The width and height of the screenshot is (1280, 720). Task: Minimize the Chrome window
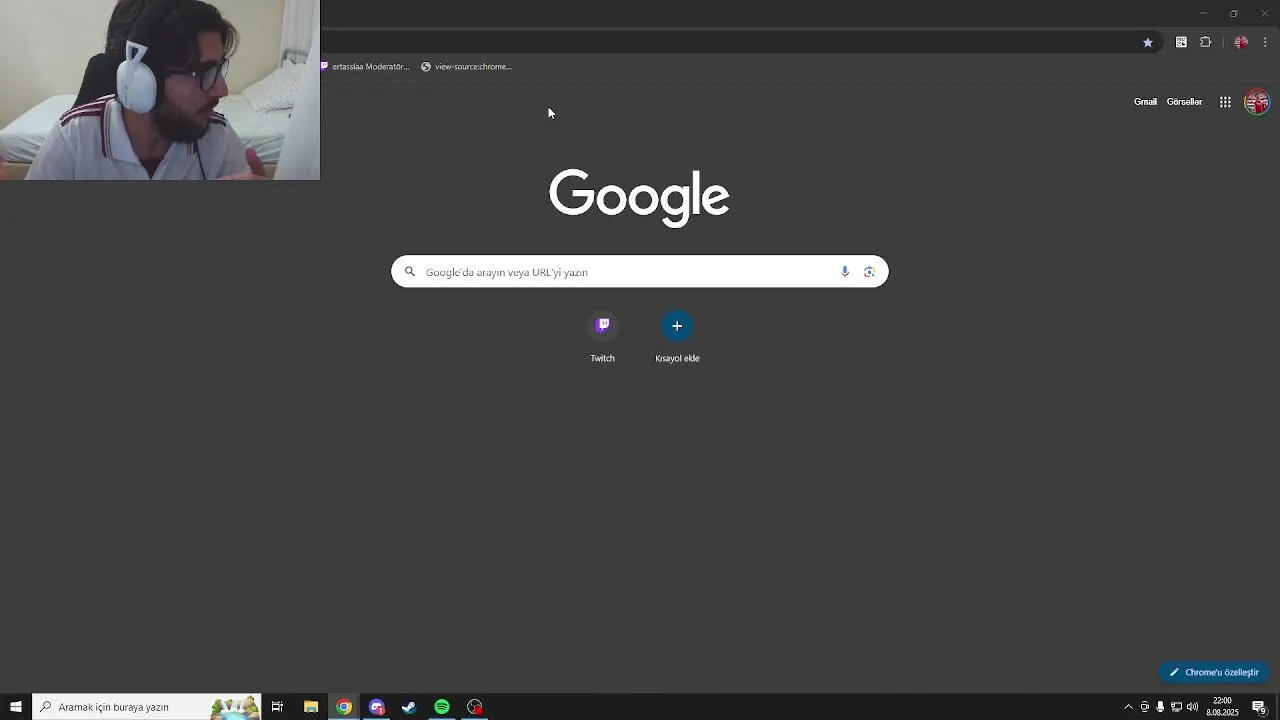(x=1203, y=13)
